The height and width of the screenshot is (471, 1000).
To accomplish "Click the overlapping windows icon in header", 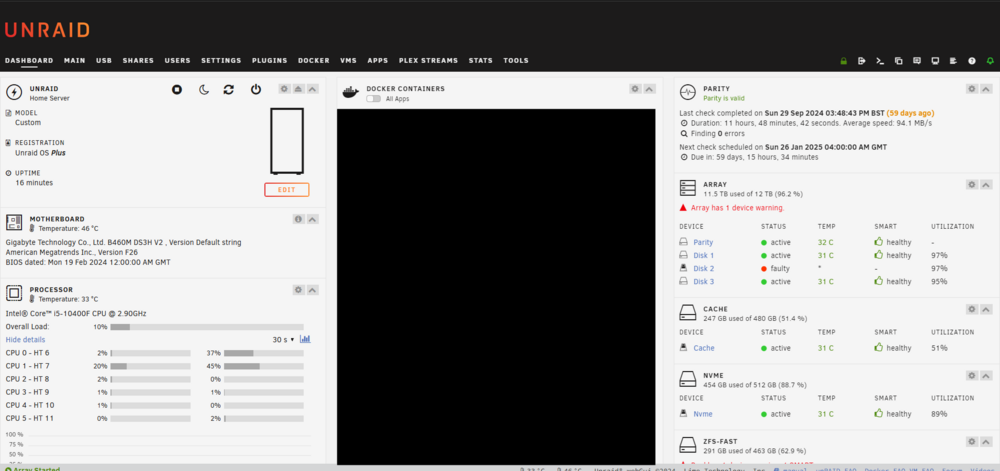I will pyautogui.click(x=899, y=61).
